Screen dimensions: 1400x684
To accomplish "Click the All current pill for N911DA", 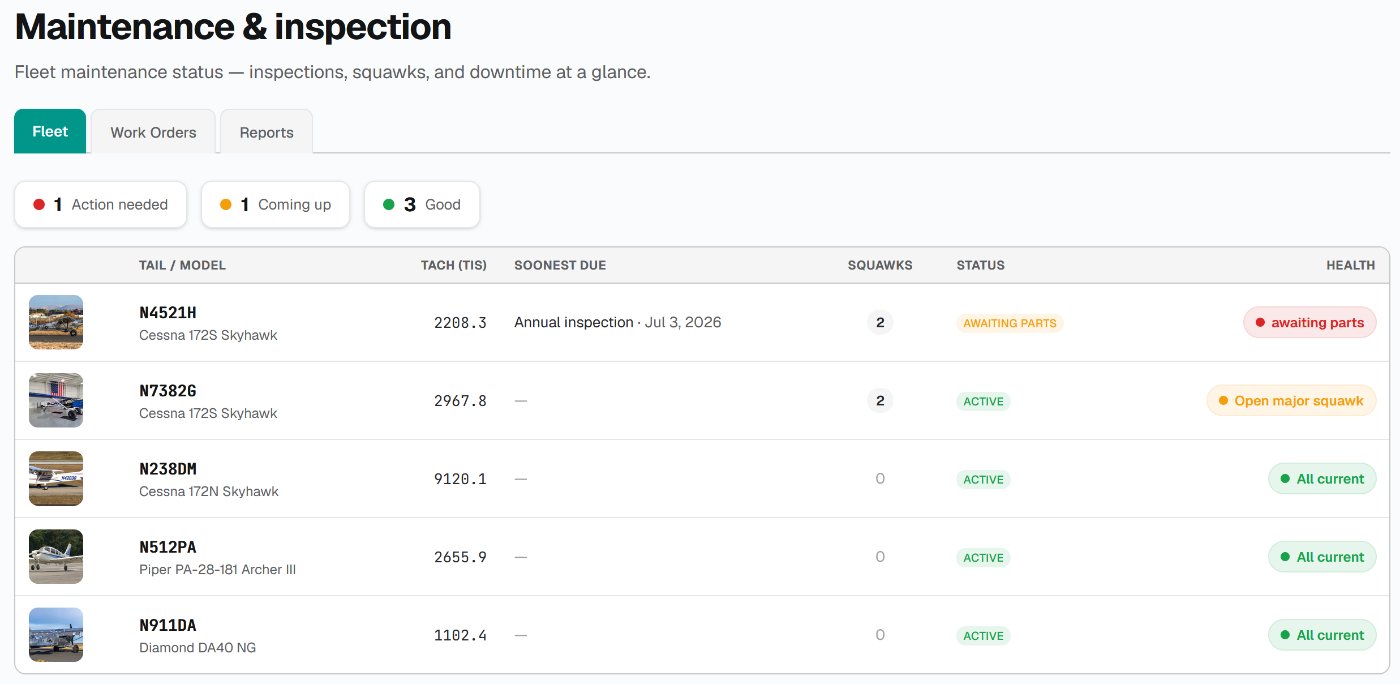I will coord(1322,634).
